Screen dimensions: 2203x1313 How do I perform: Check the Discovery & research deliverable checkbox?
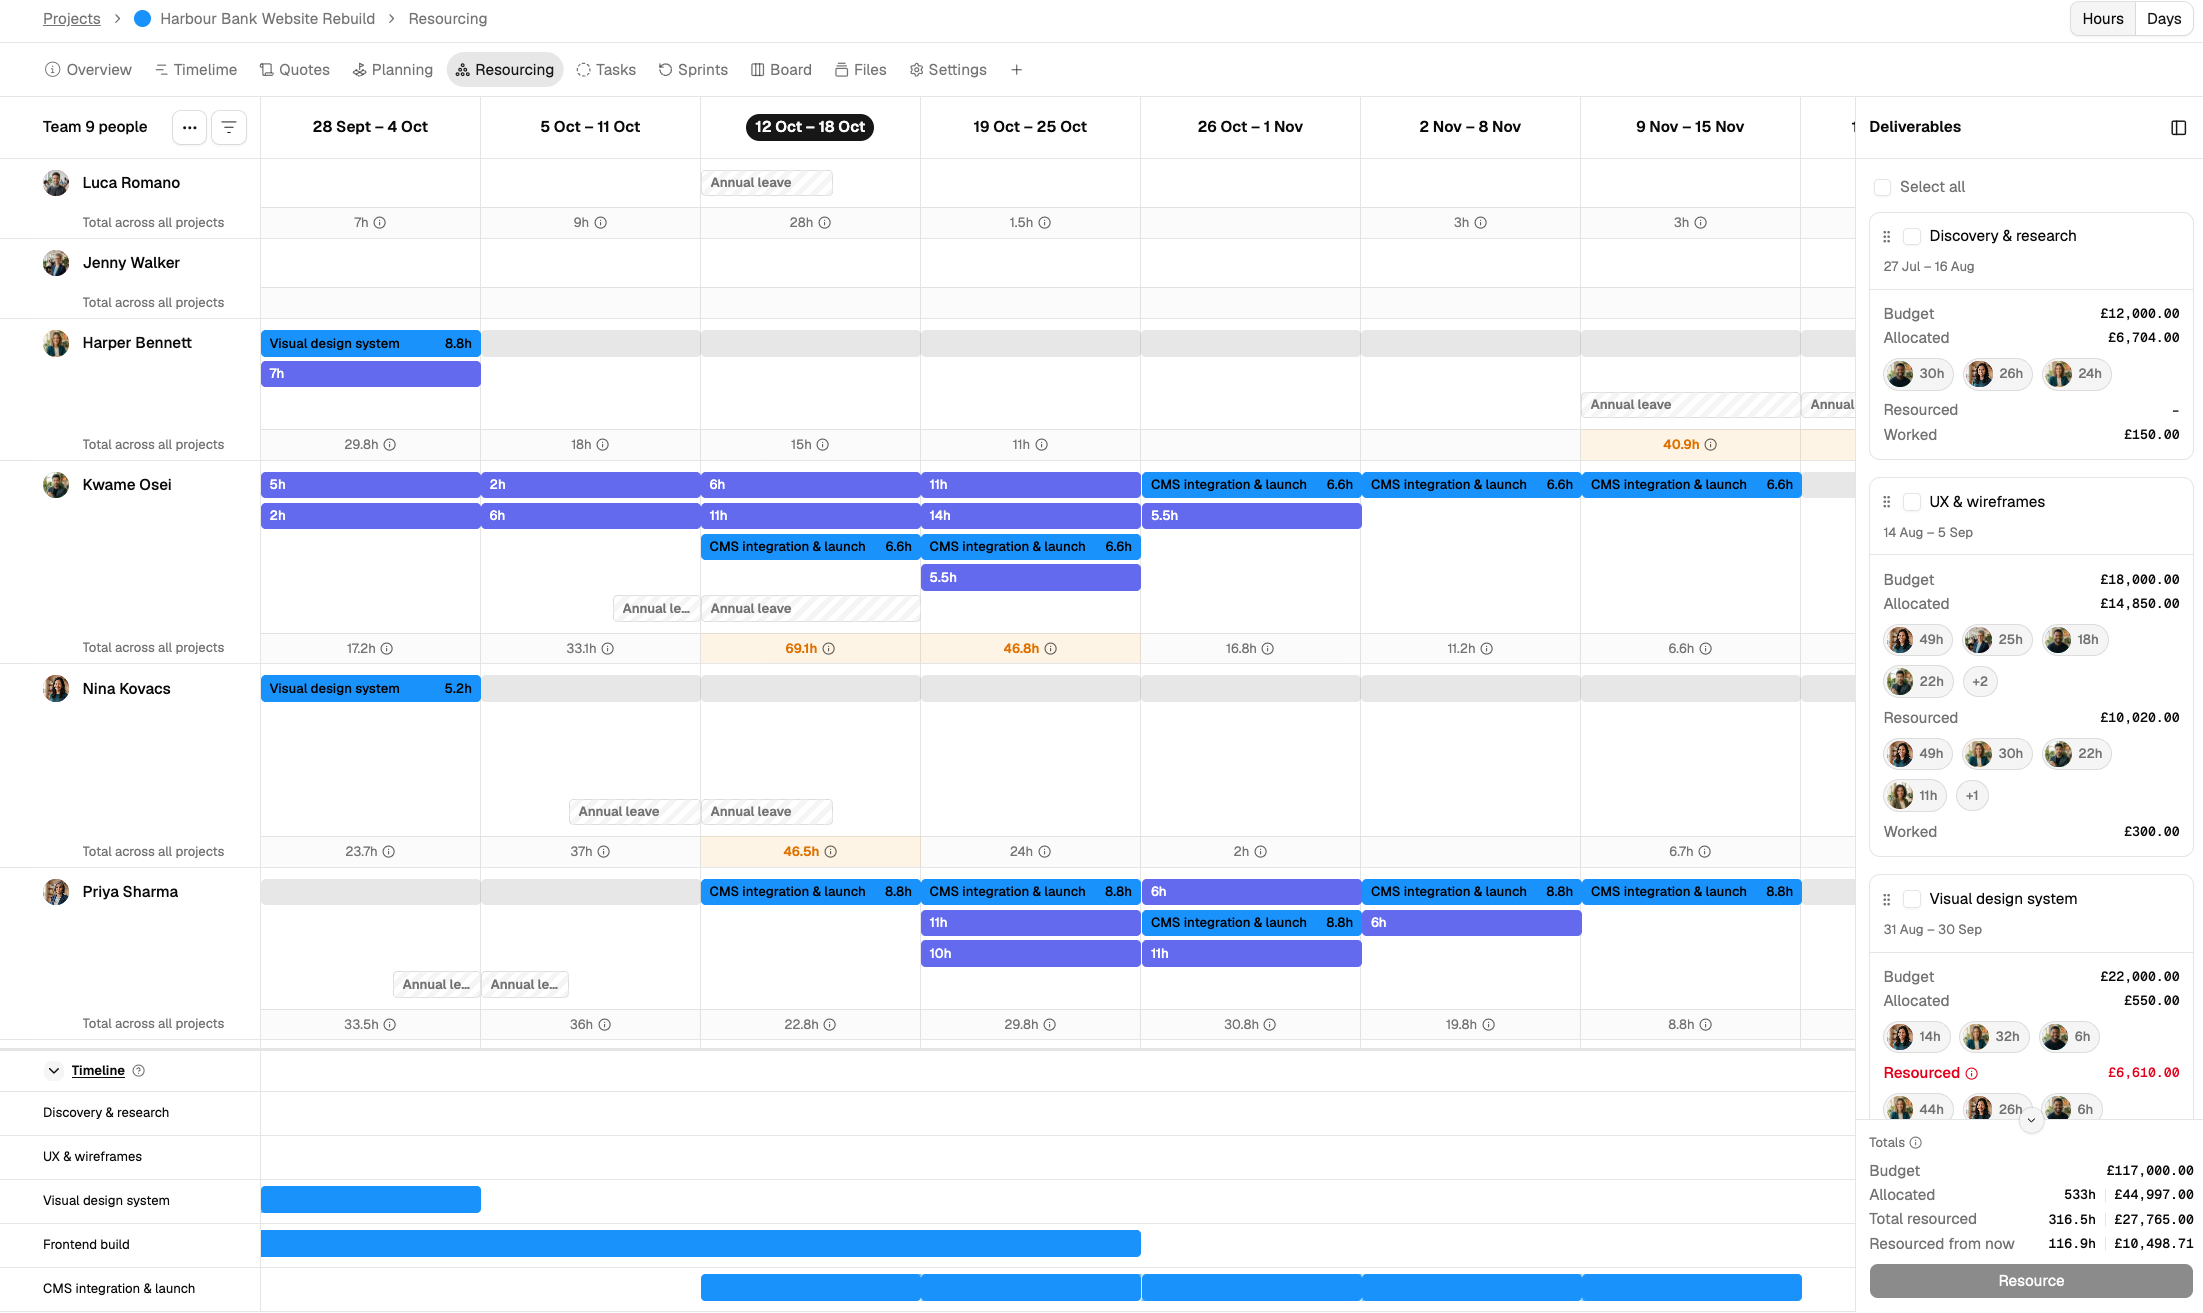click(1912, 236)
